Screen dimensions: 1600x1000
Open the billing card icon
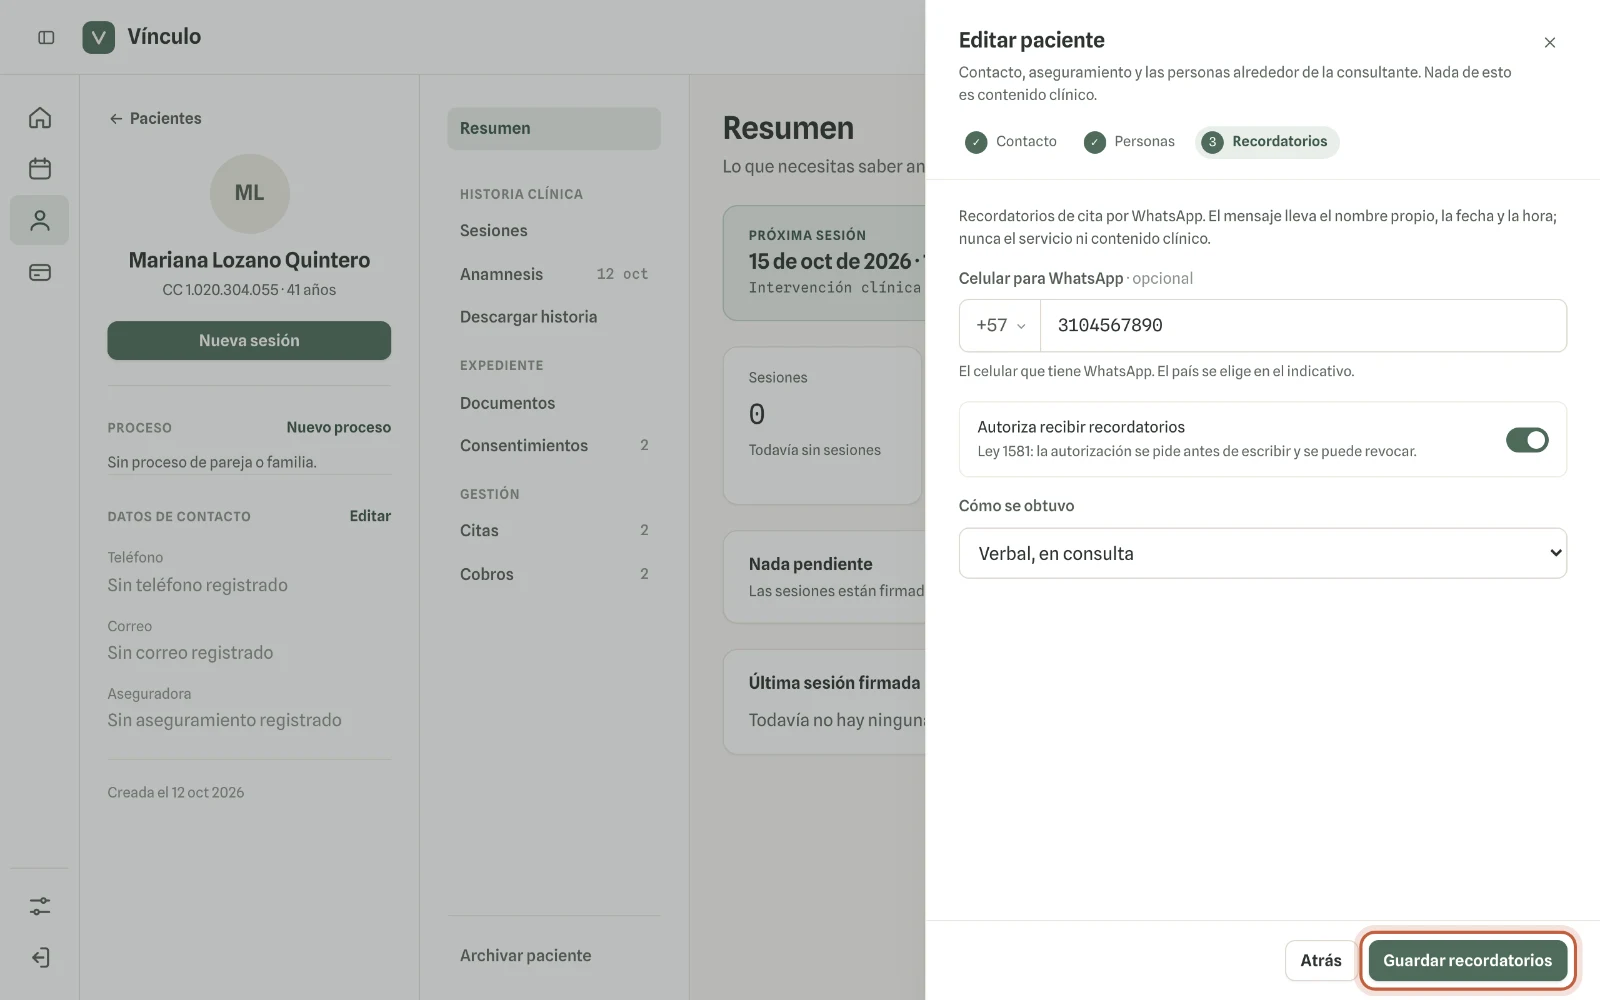[x=40, y=272]
